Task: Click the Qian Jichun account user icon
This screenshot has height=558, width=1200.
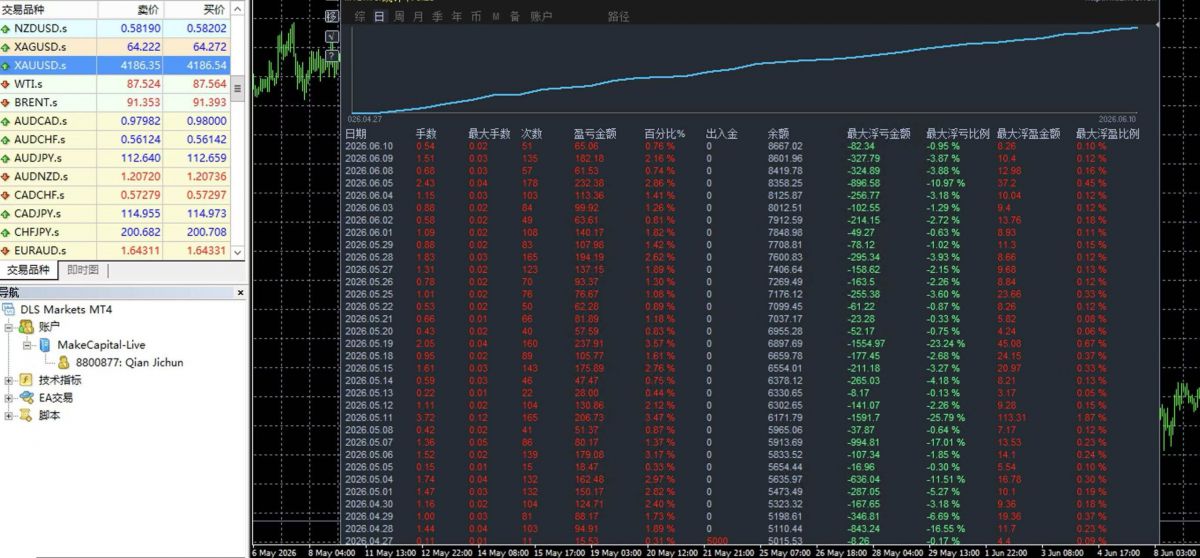Action: tap(64, 362)
